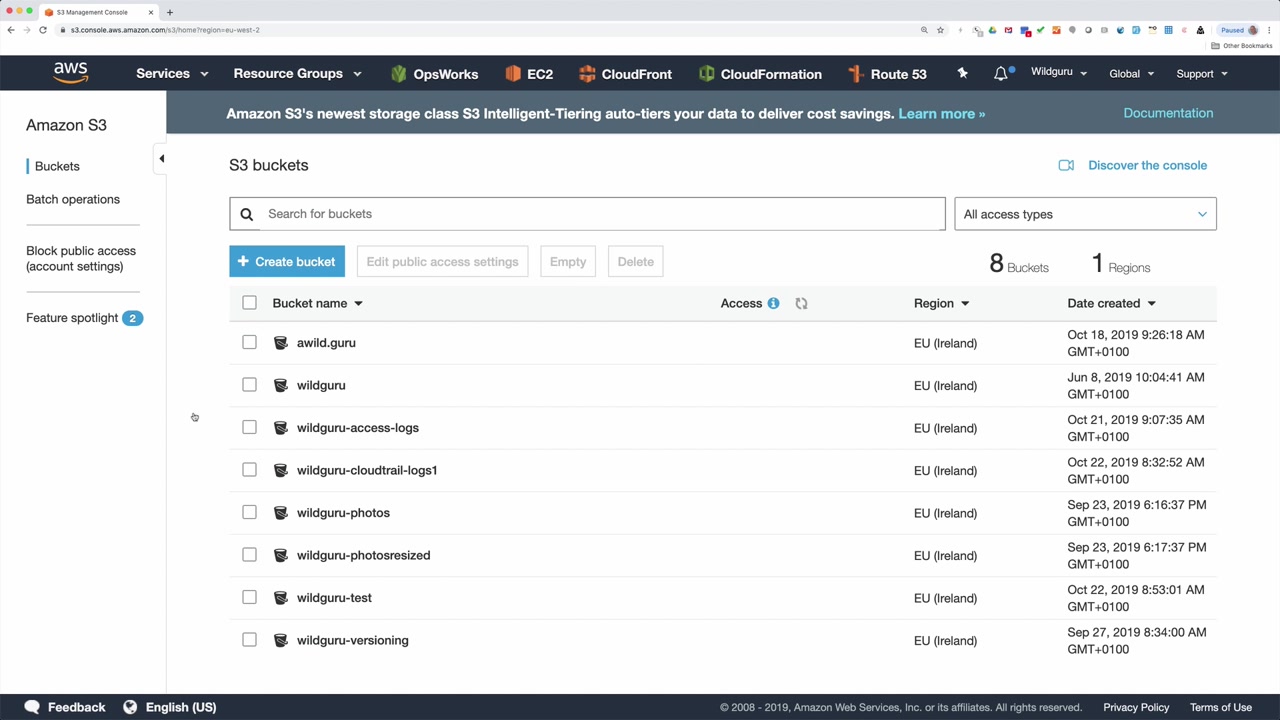Open the EC2 shortcut

point(529,73)
